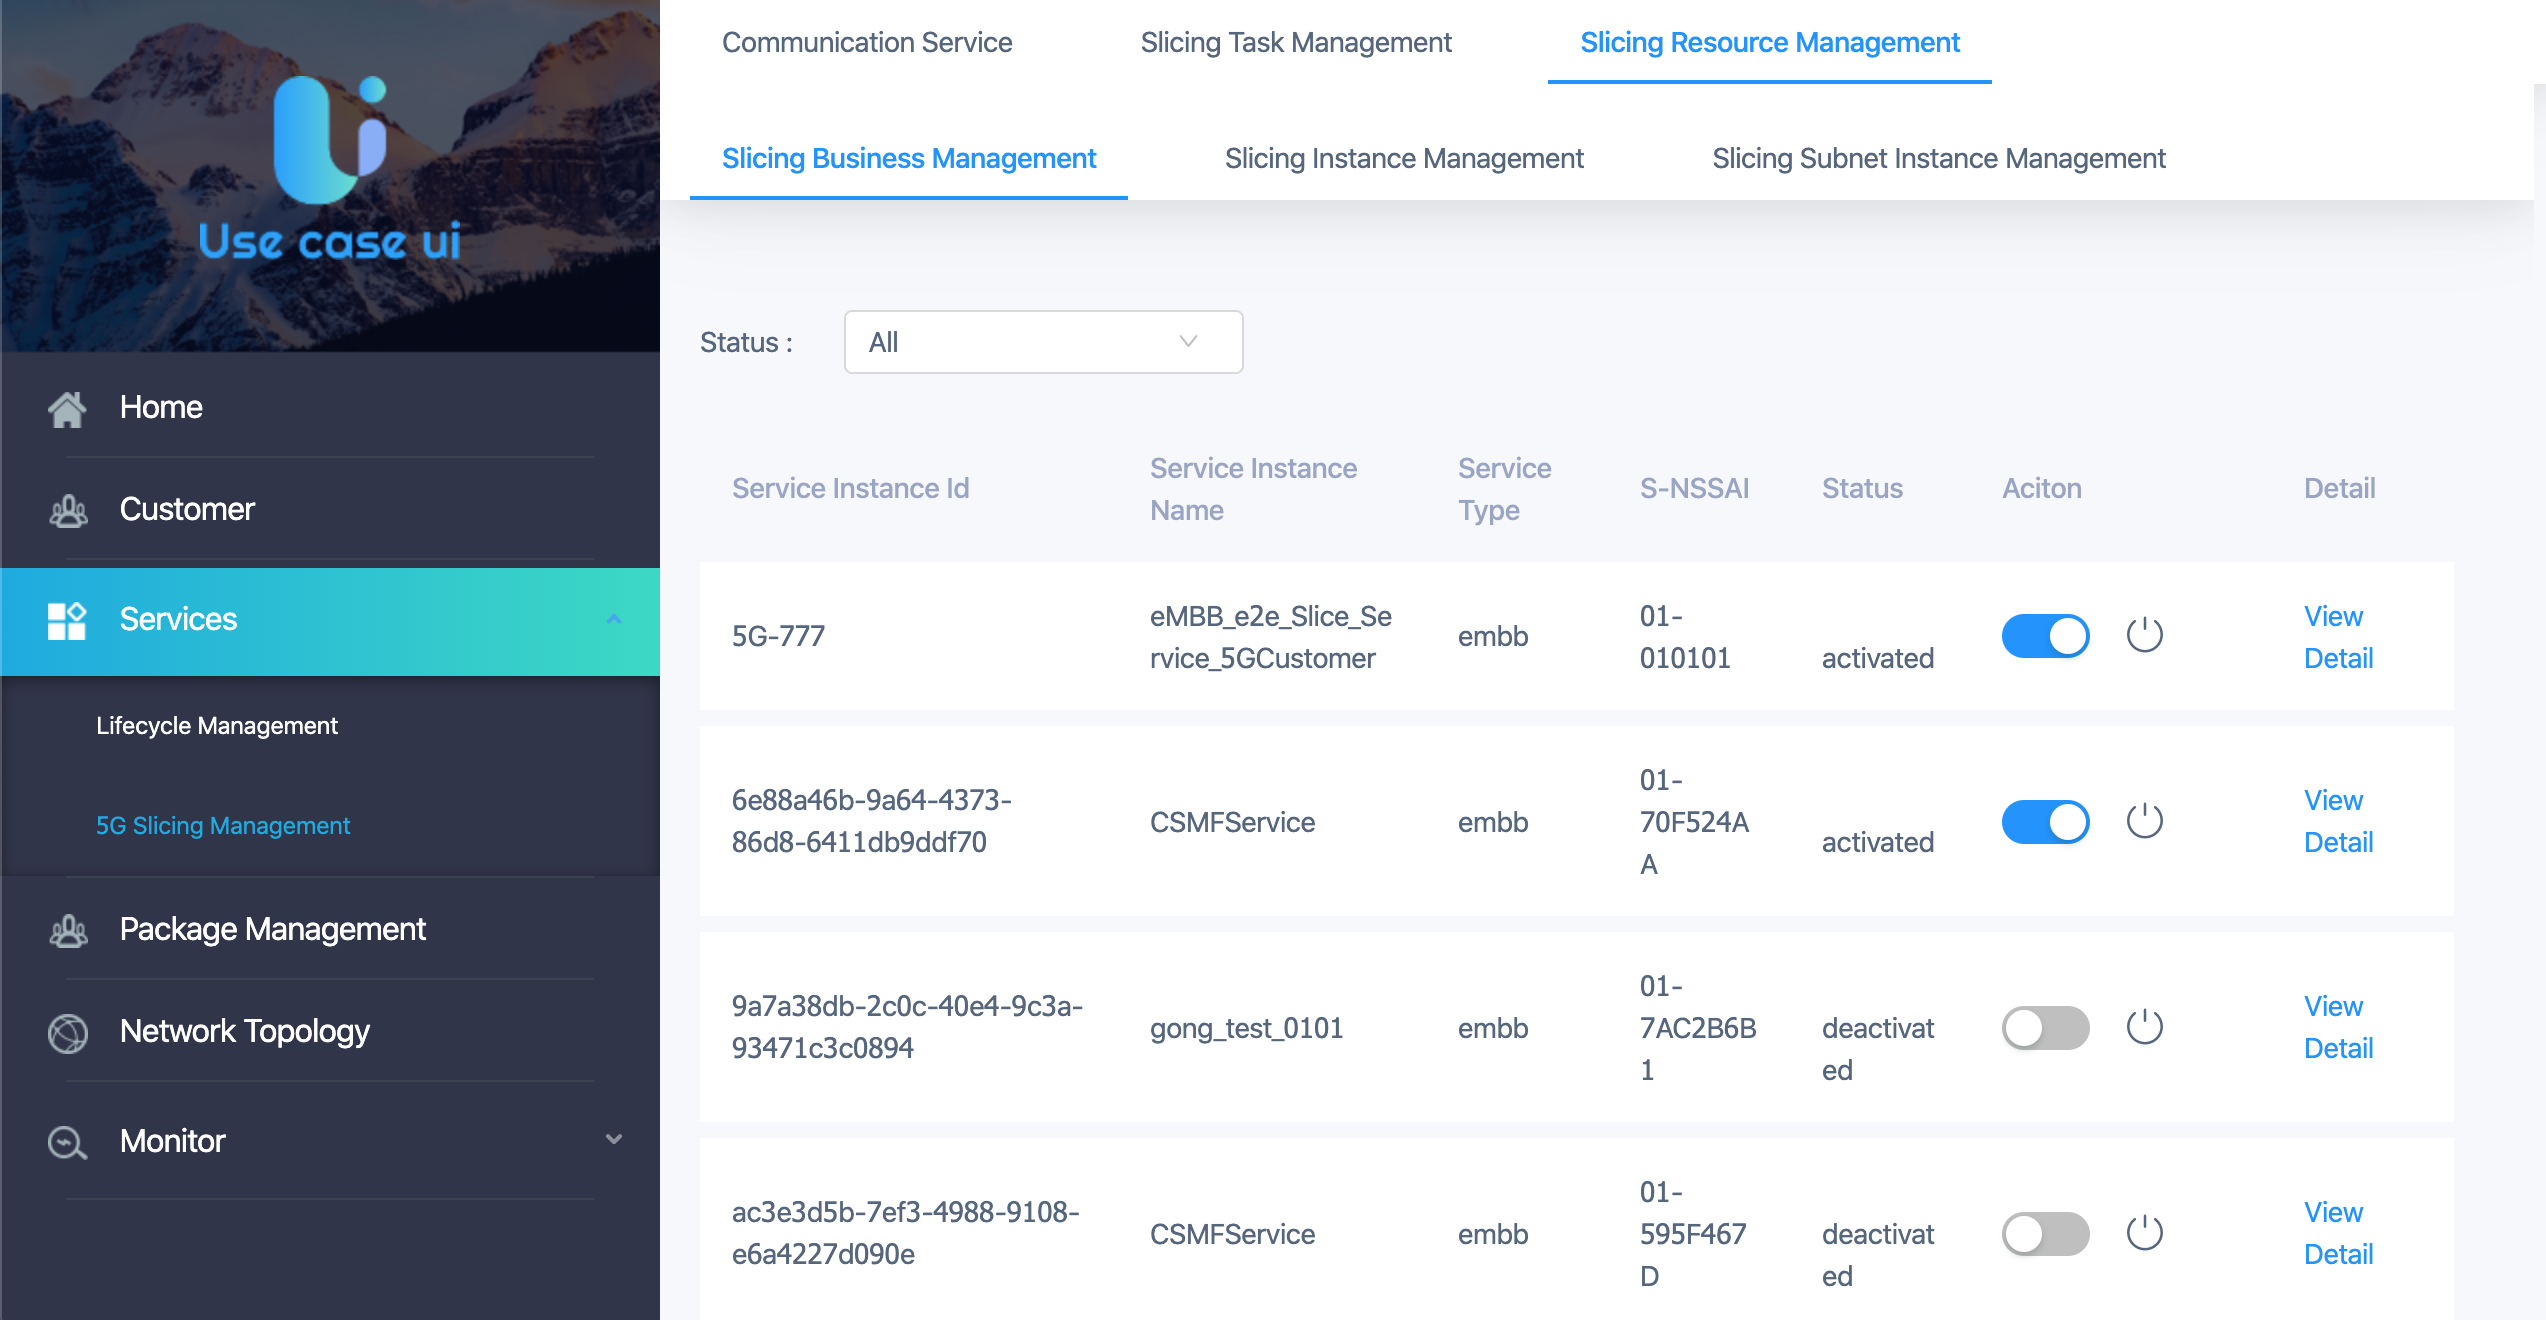
Task: Open the Status filter dropdown
Action: click(x=1043, y=342)
